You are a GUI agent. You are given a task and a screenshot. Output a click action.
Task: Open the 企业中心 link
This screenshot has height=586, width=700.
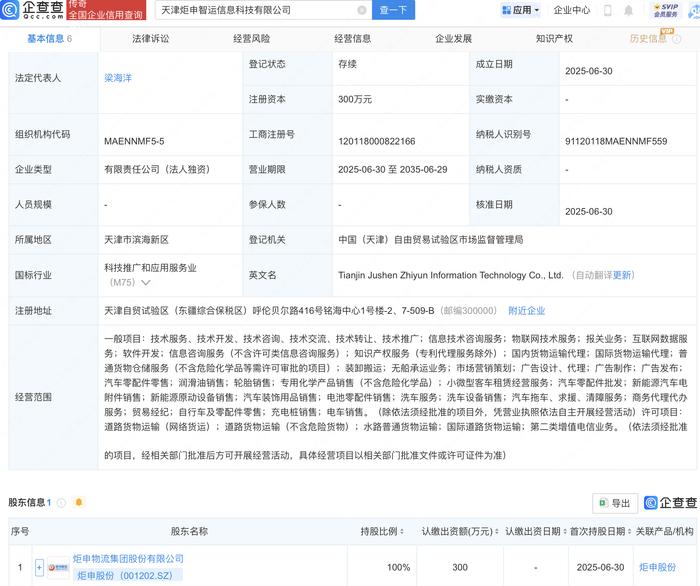[571, 10]
